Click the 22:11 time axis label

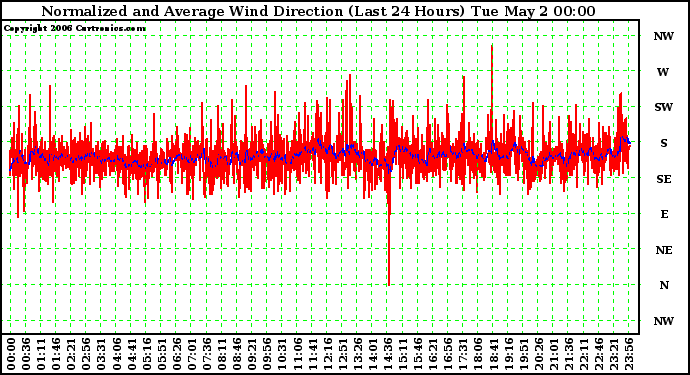[x=584, y=354]
